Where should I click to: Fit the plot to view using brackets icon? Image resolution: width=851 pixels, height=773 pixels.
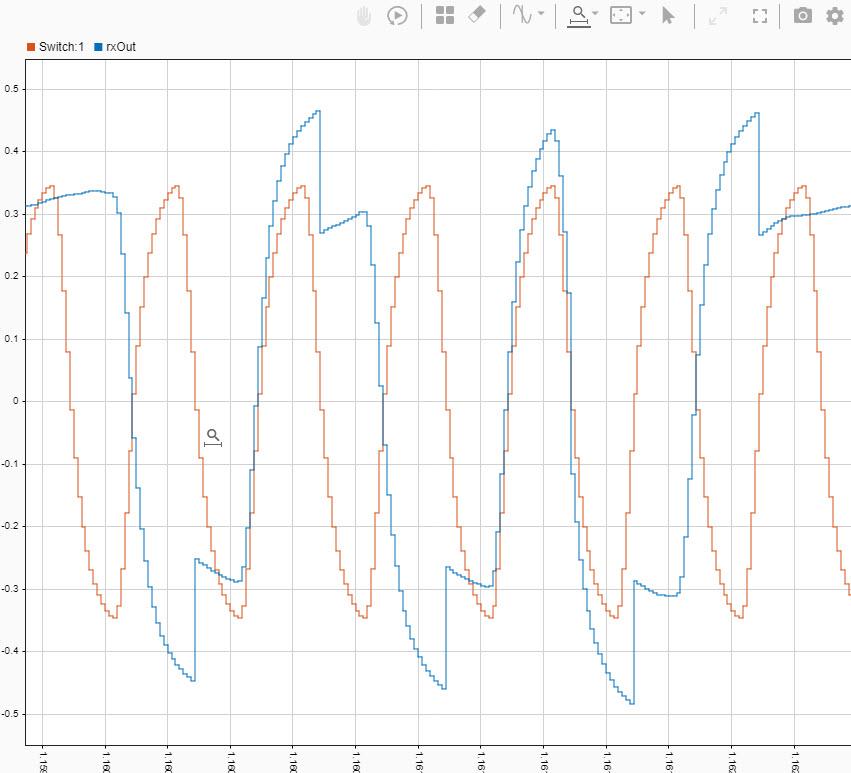point(759,15)
